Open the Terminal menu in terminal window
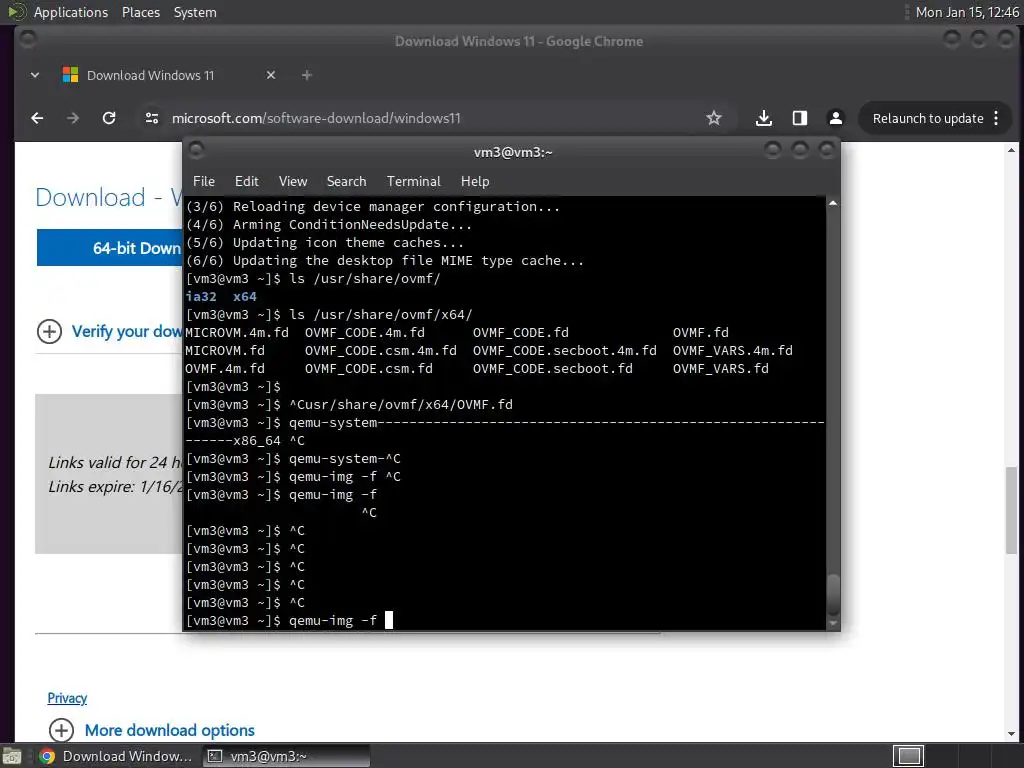 413,182
